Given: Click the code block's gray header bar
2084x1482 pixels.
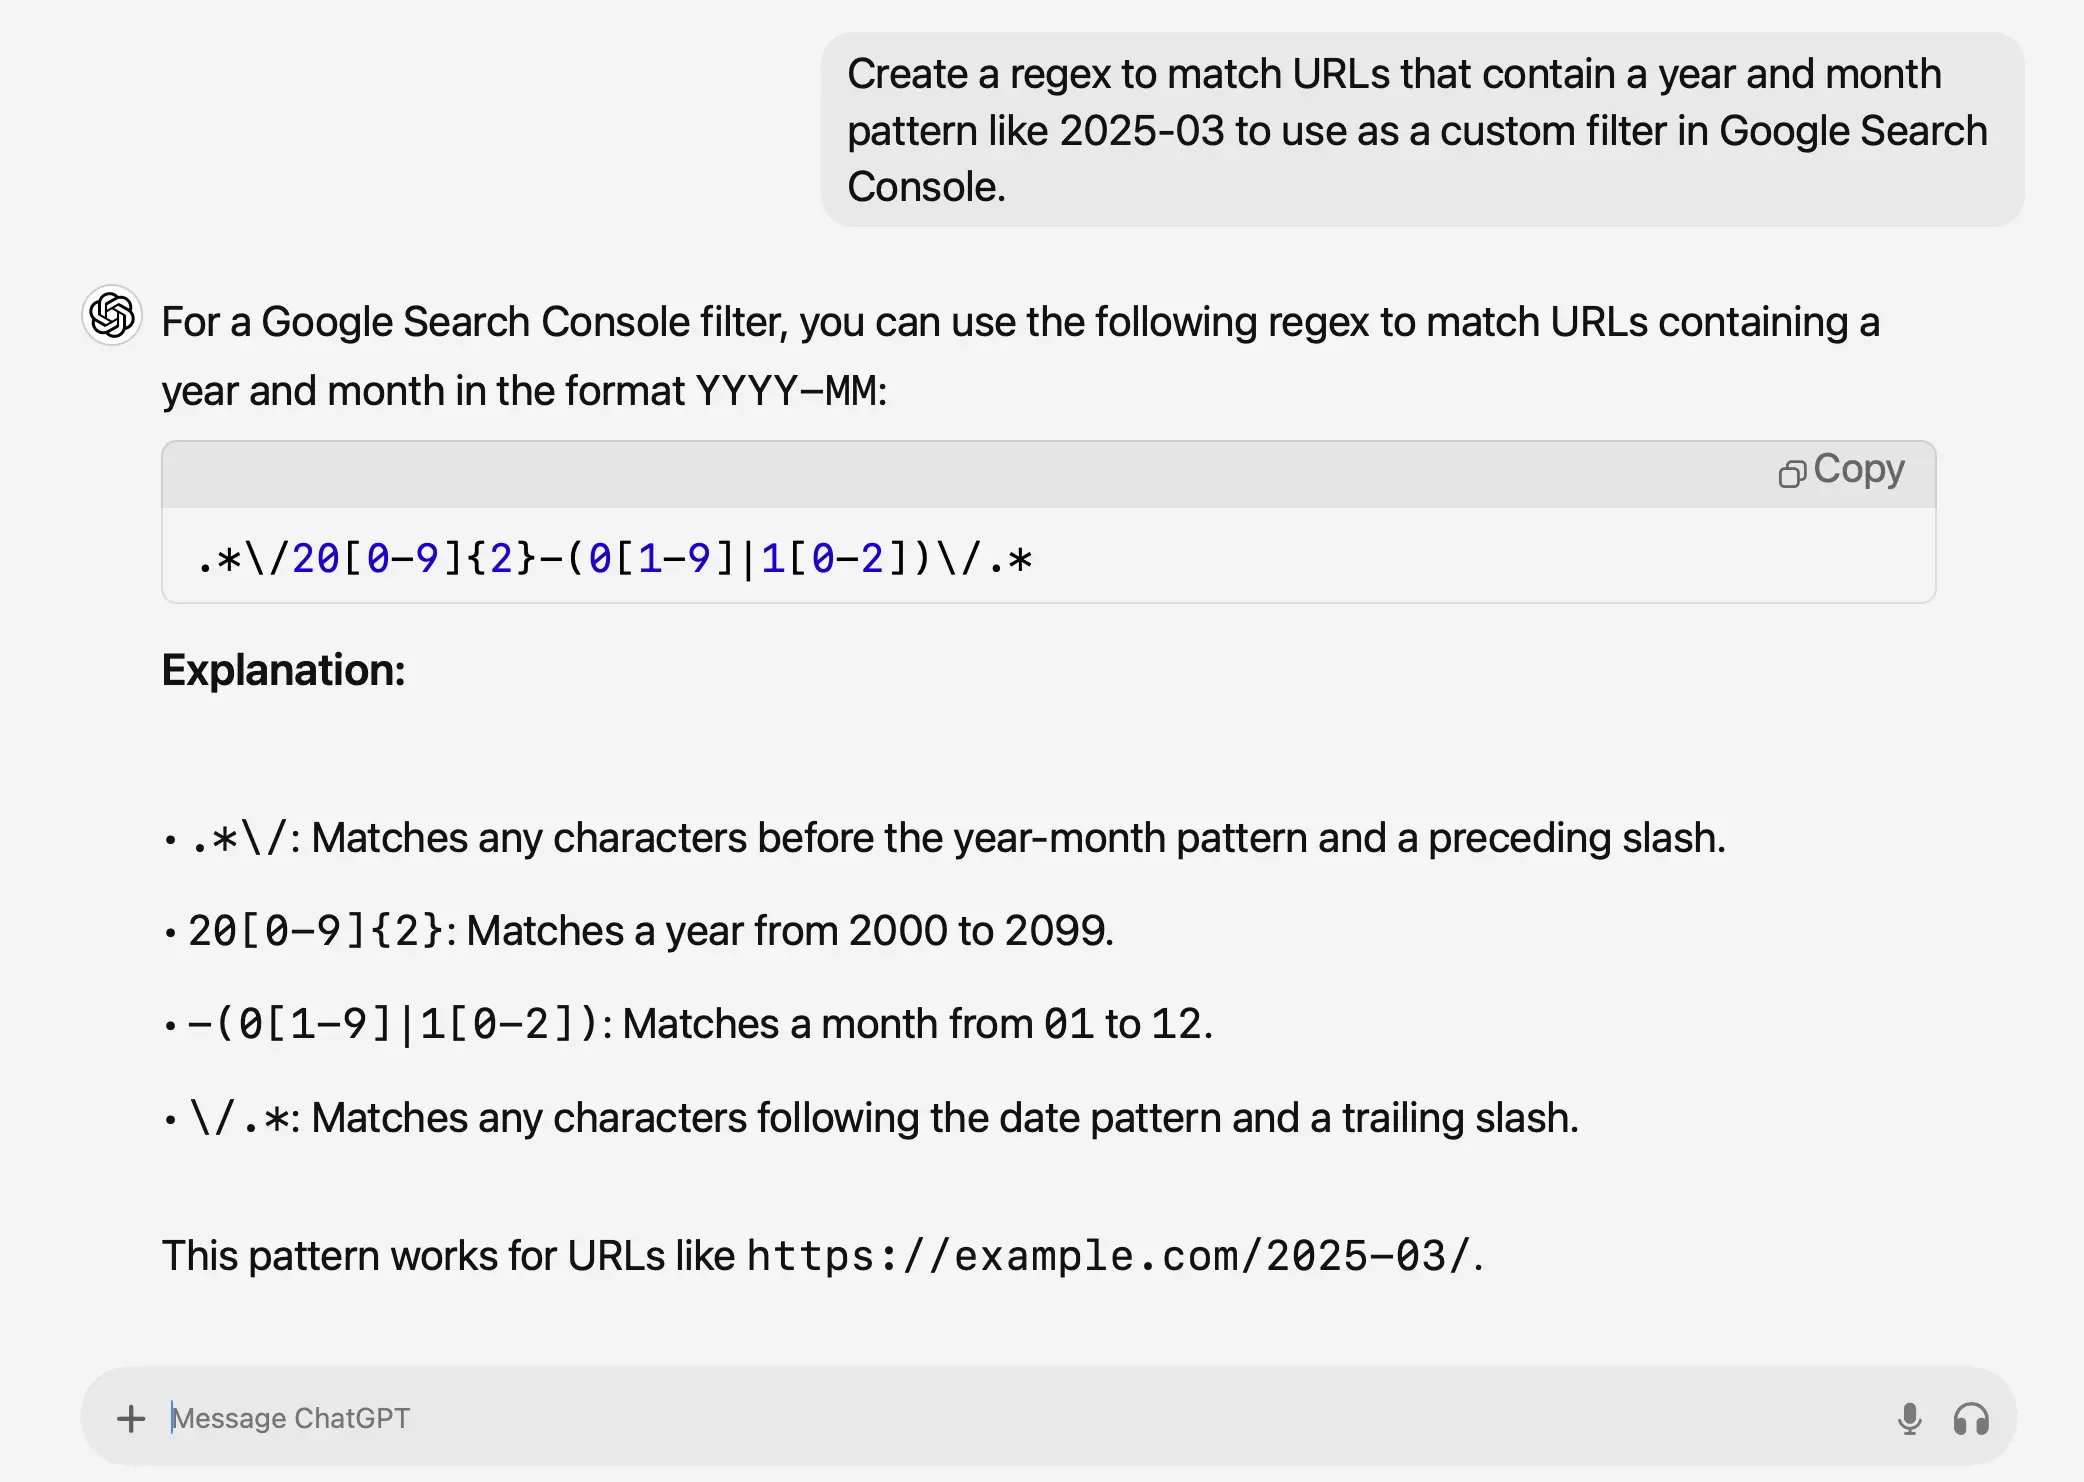Looking at the screenshot, I should tap(960, 473).
